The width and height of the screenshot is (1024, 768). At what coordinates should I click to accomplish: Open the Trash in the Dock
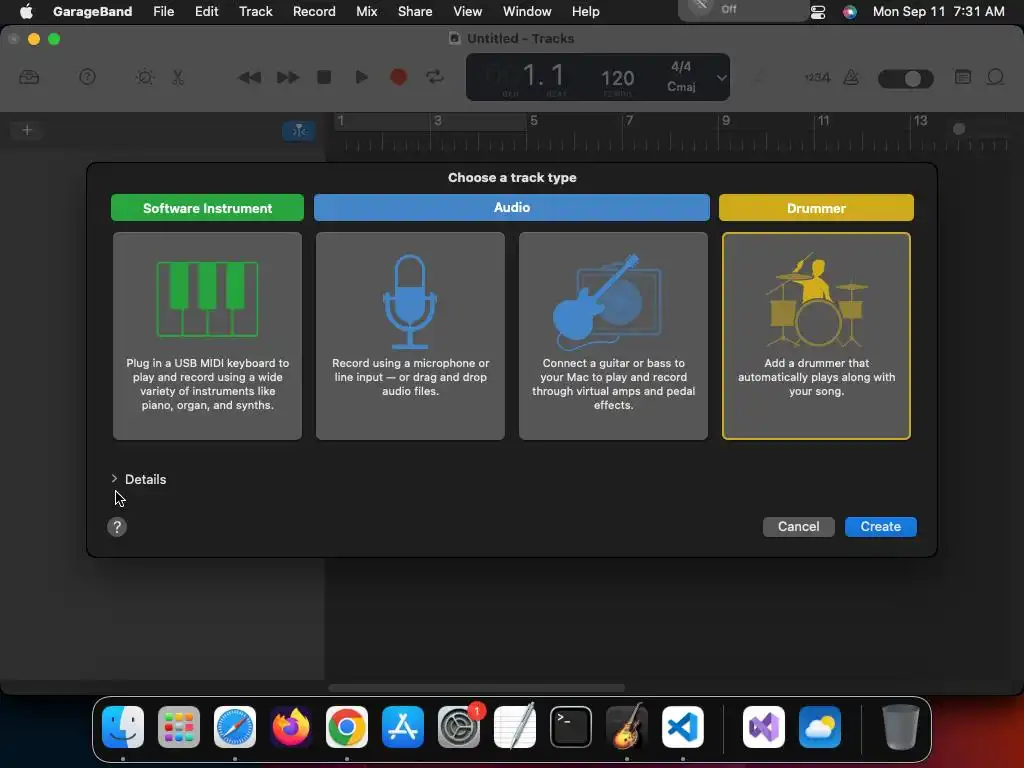tap(901, 727)
